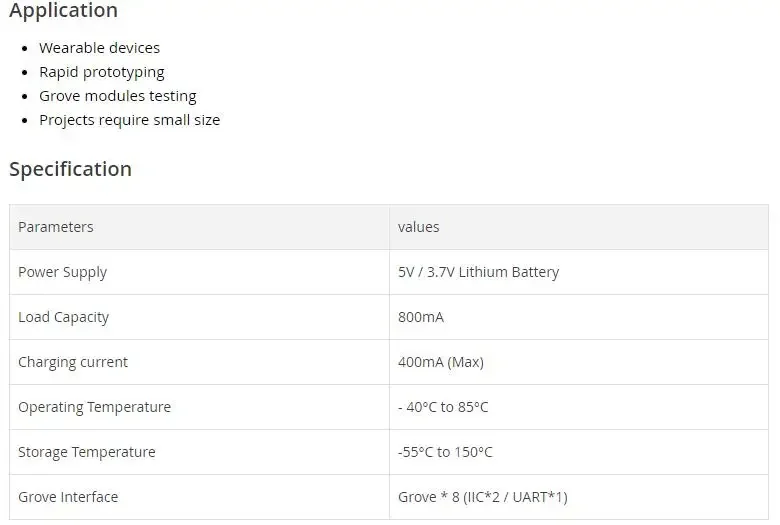
Task: Select the Storage Temperature row label
Action: pos(87,452)
